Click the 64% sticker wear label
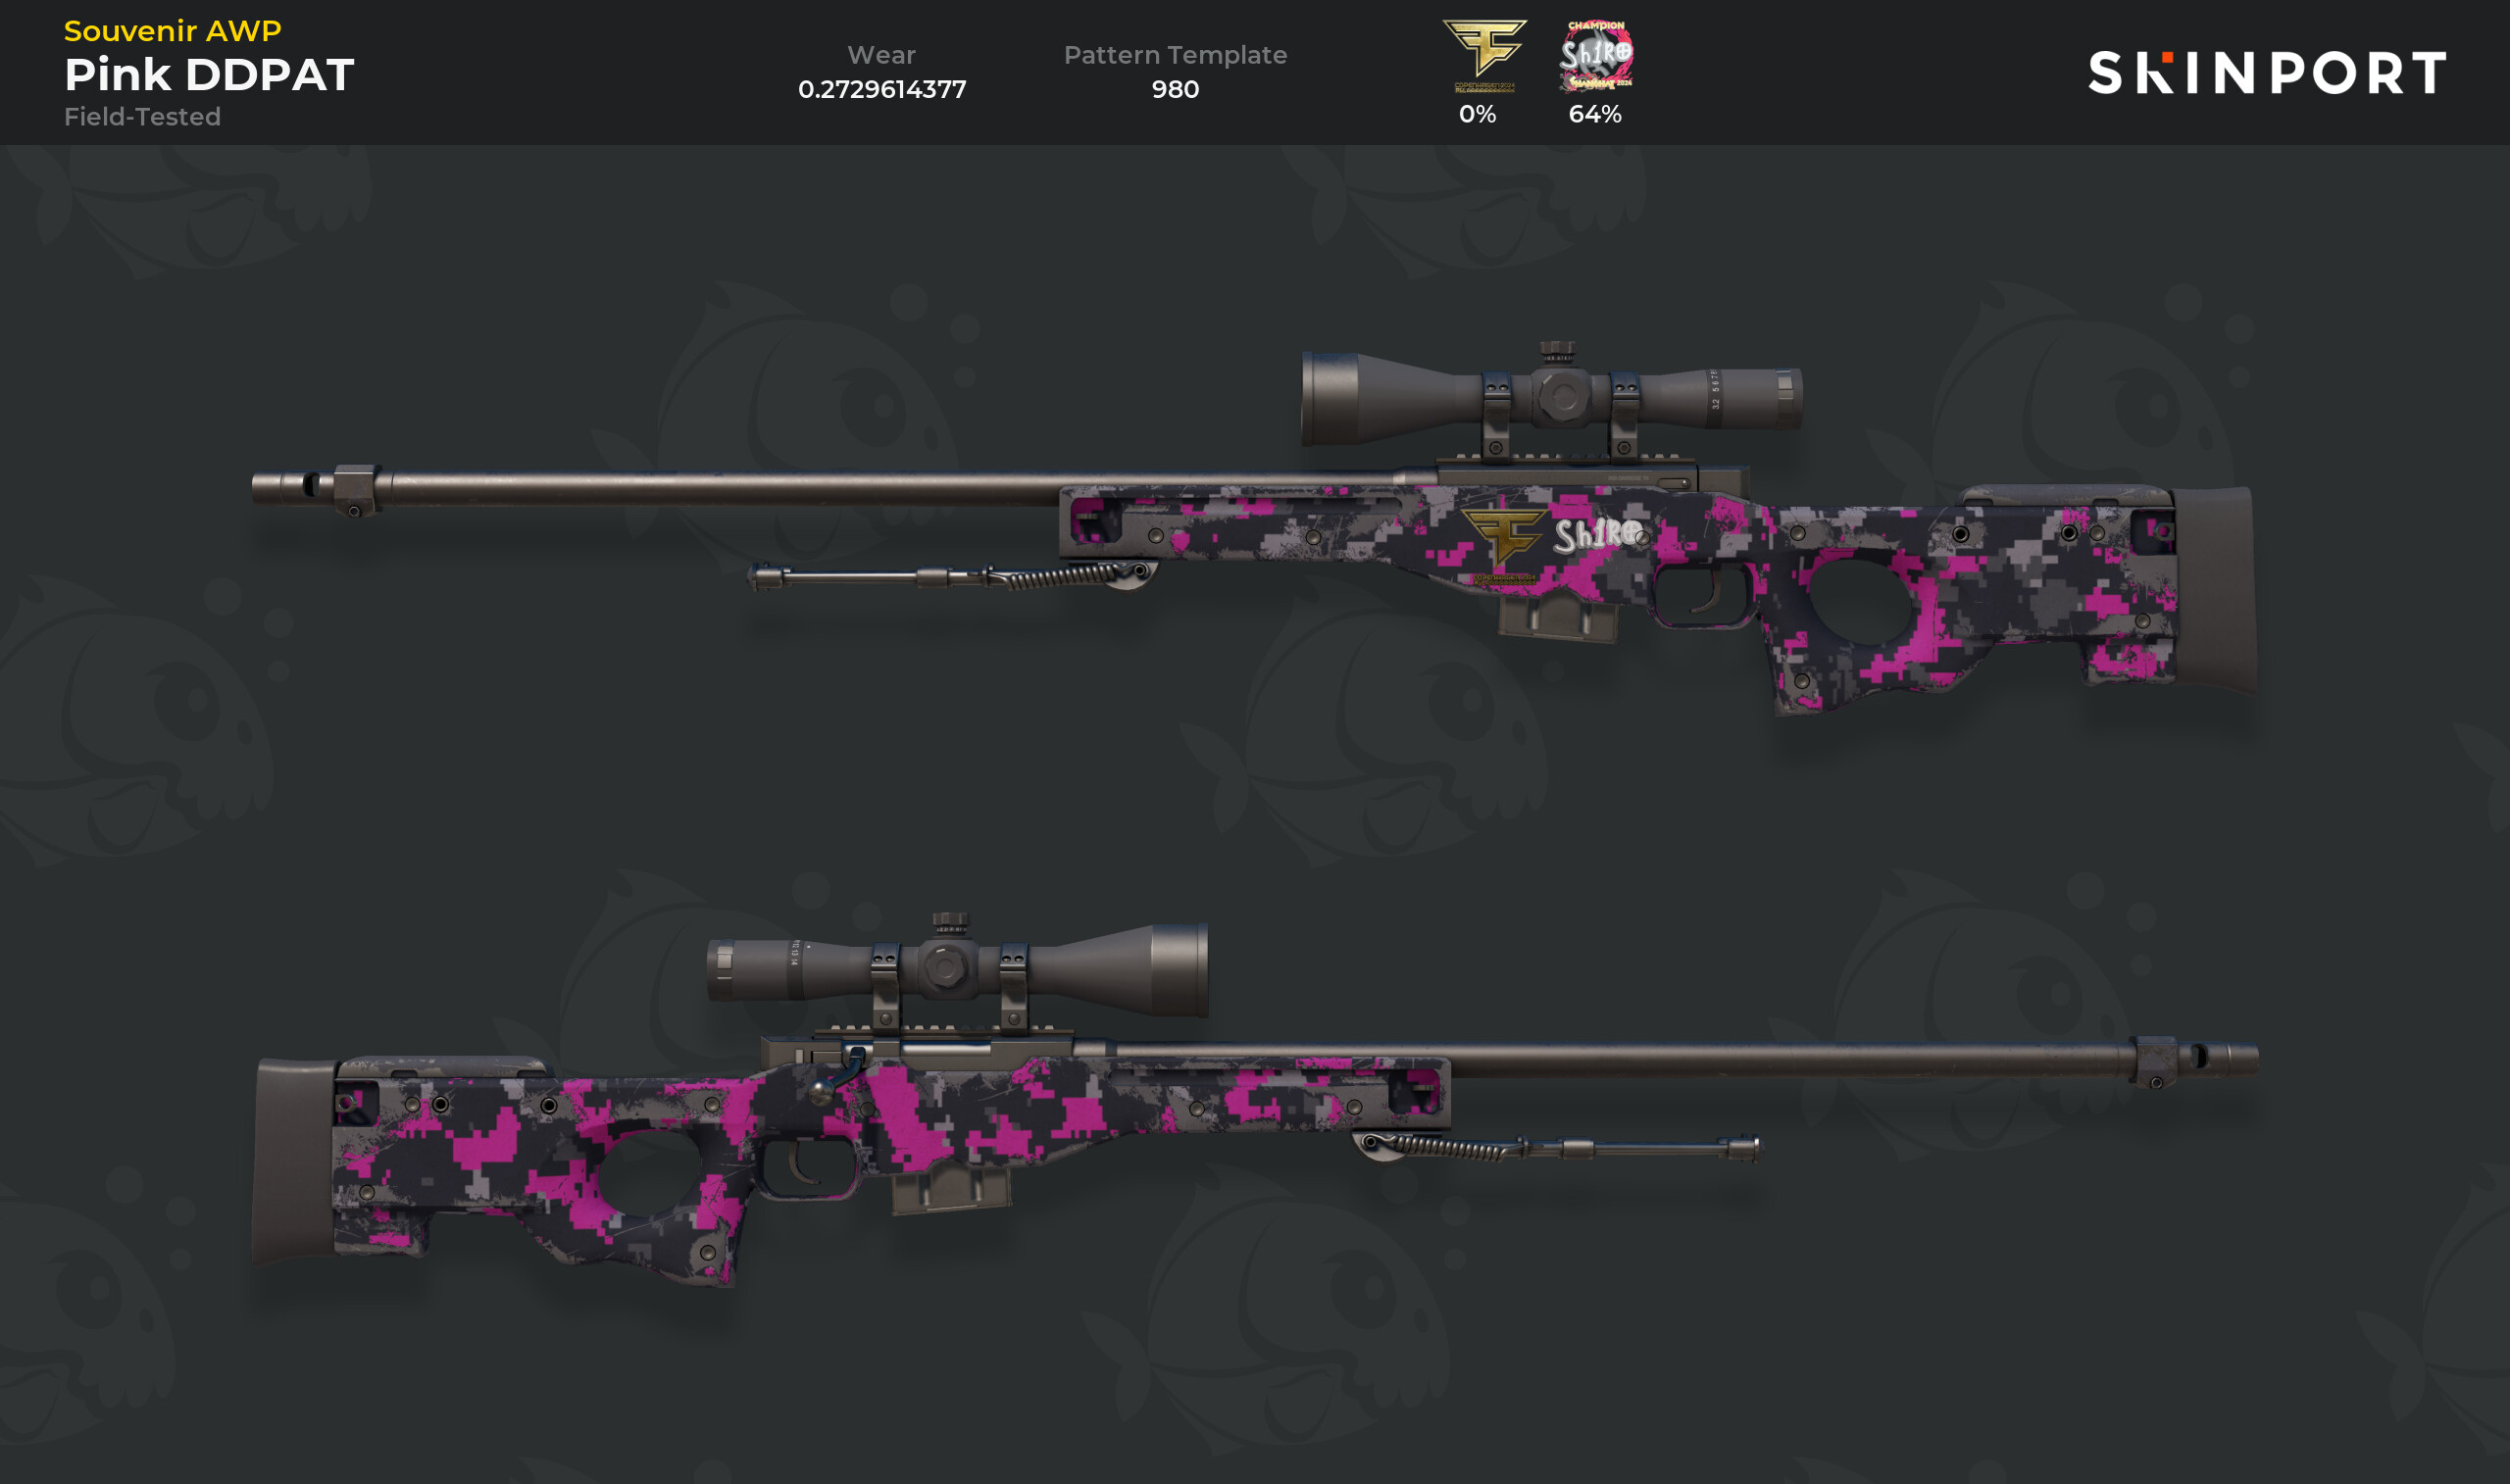This screenshot has height=1484, width=2510. 1595,114
